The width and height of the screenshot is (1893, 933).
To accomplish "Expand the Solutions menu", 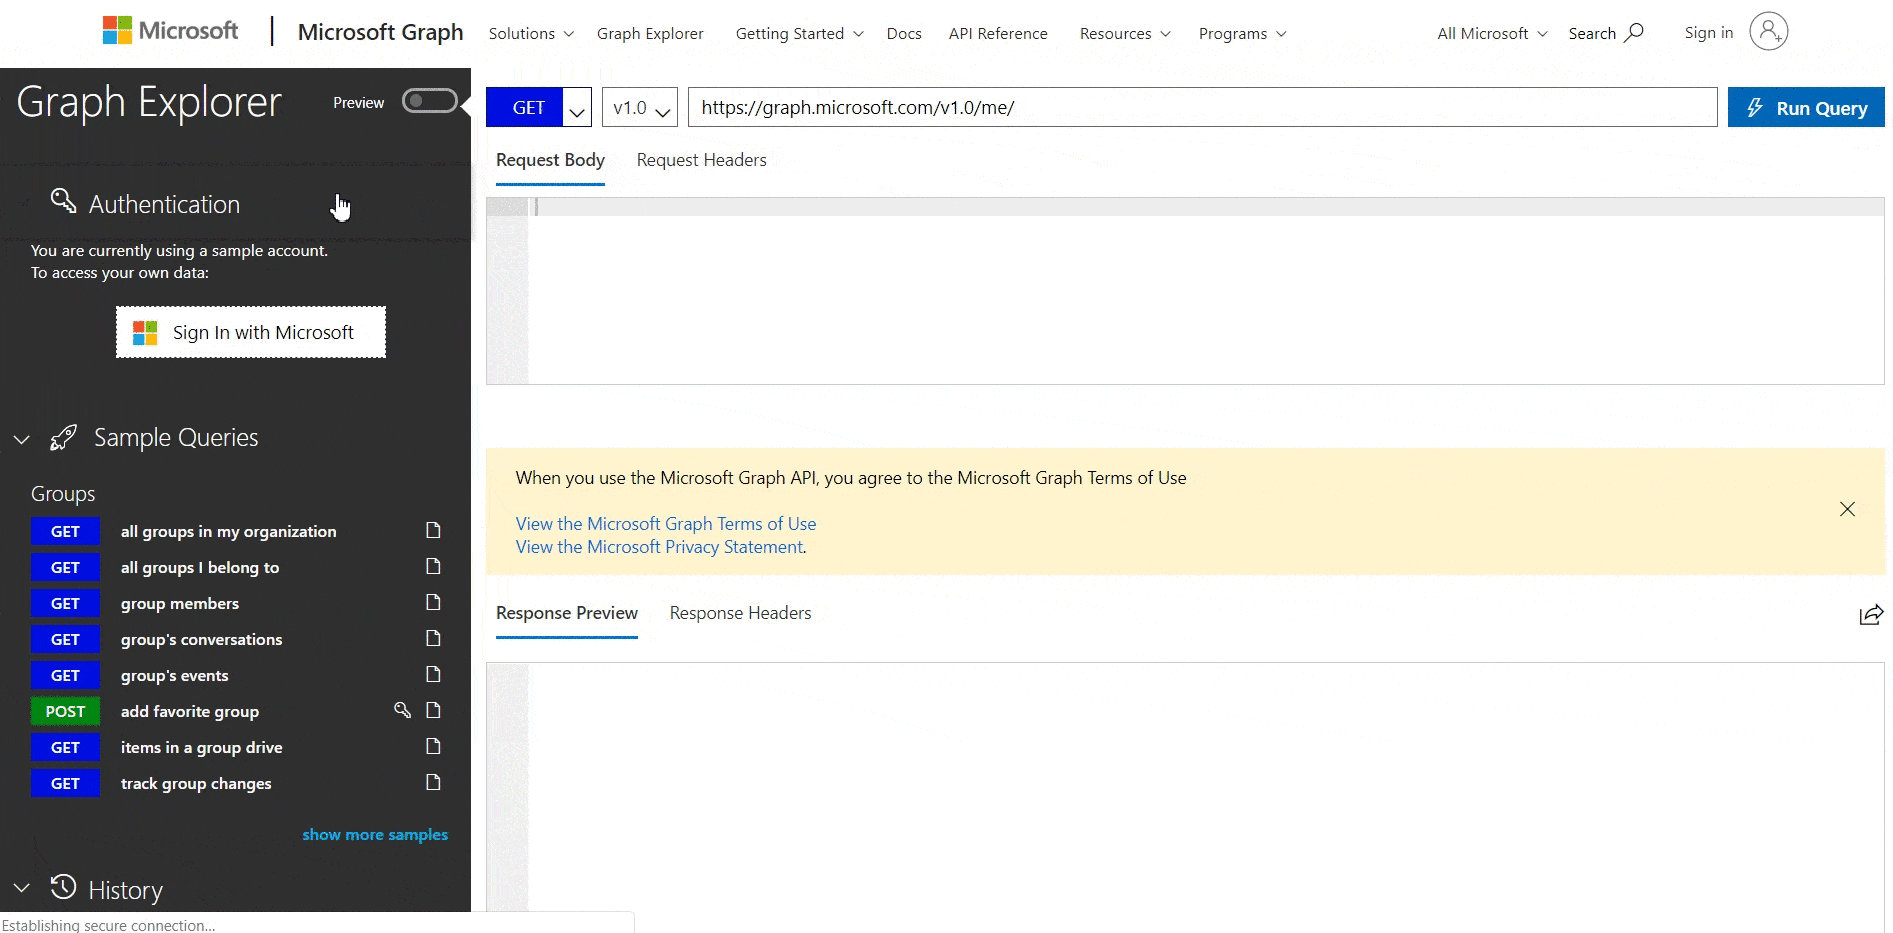I will click(531, 34).
